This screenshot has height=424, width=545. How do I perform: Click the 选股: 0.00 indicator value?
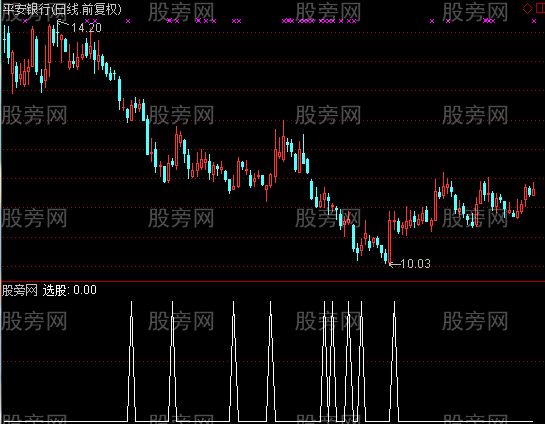tap(70, 290)
